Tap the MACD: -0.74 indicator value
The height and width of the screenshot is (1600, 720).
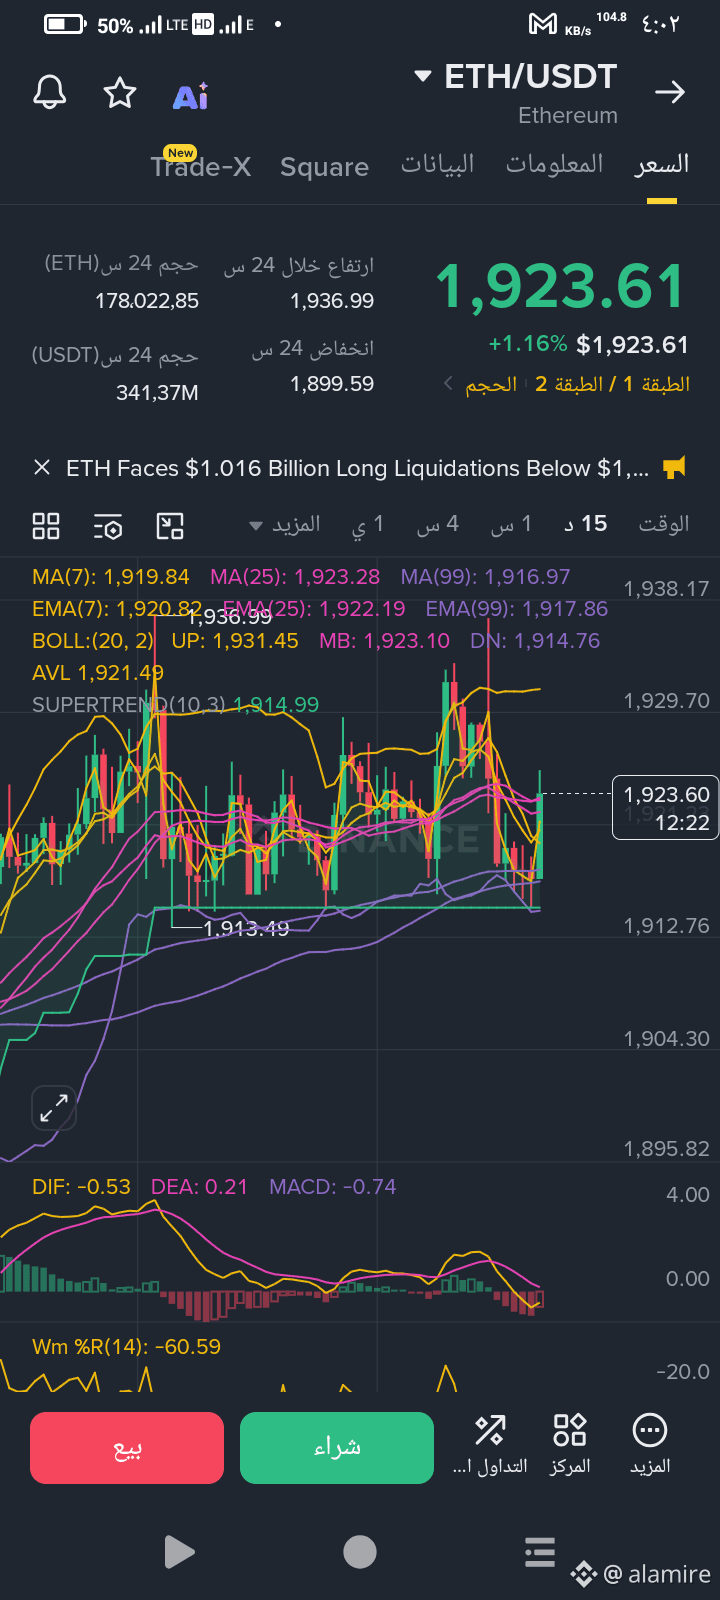coord(333,1187)
